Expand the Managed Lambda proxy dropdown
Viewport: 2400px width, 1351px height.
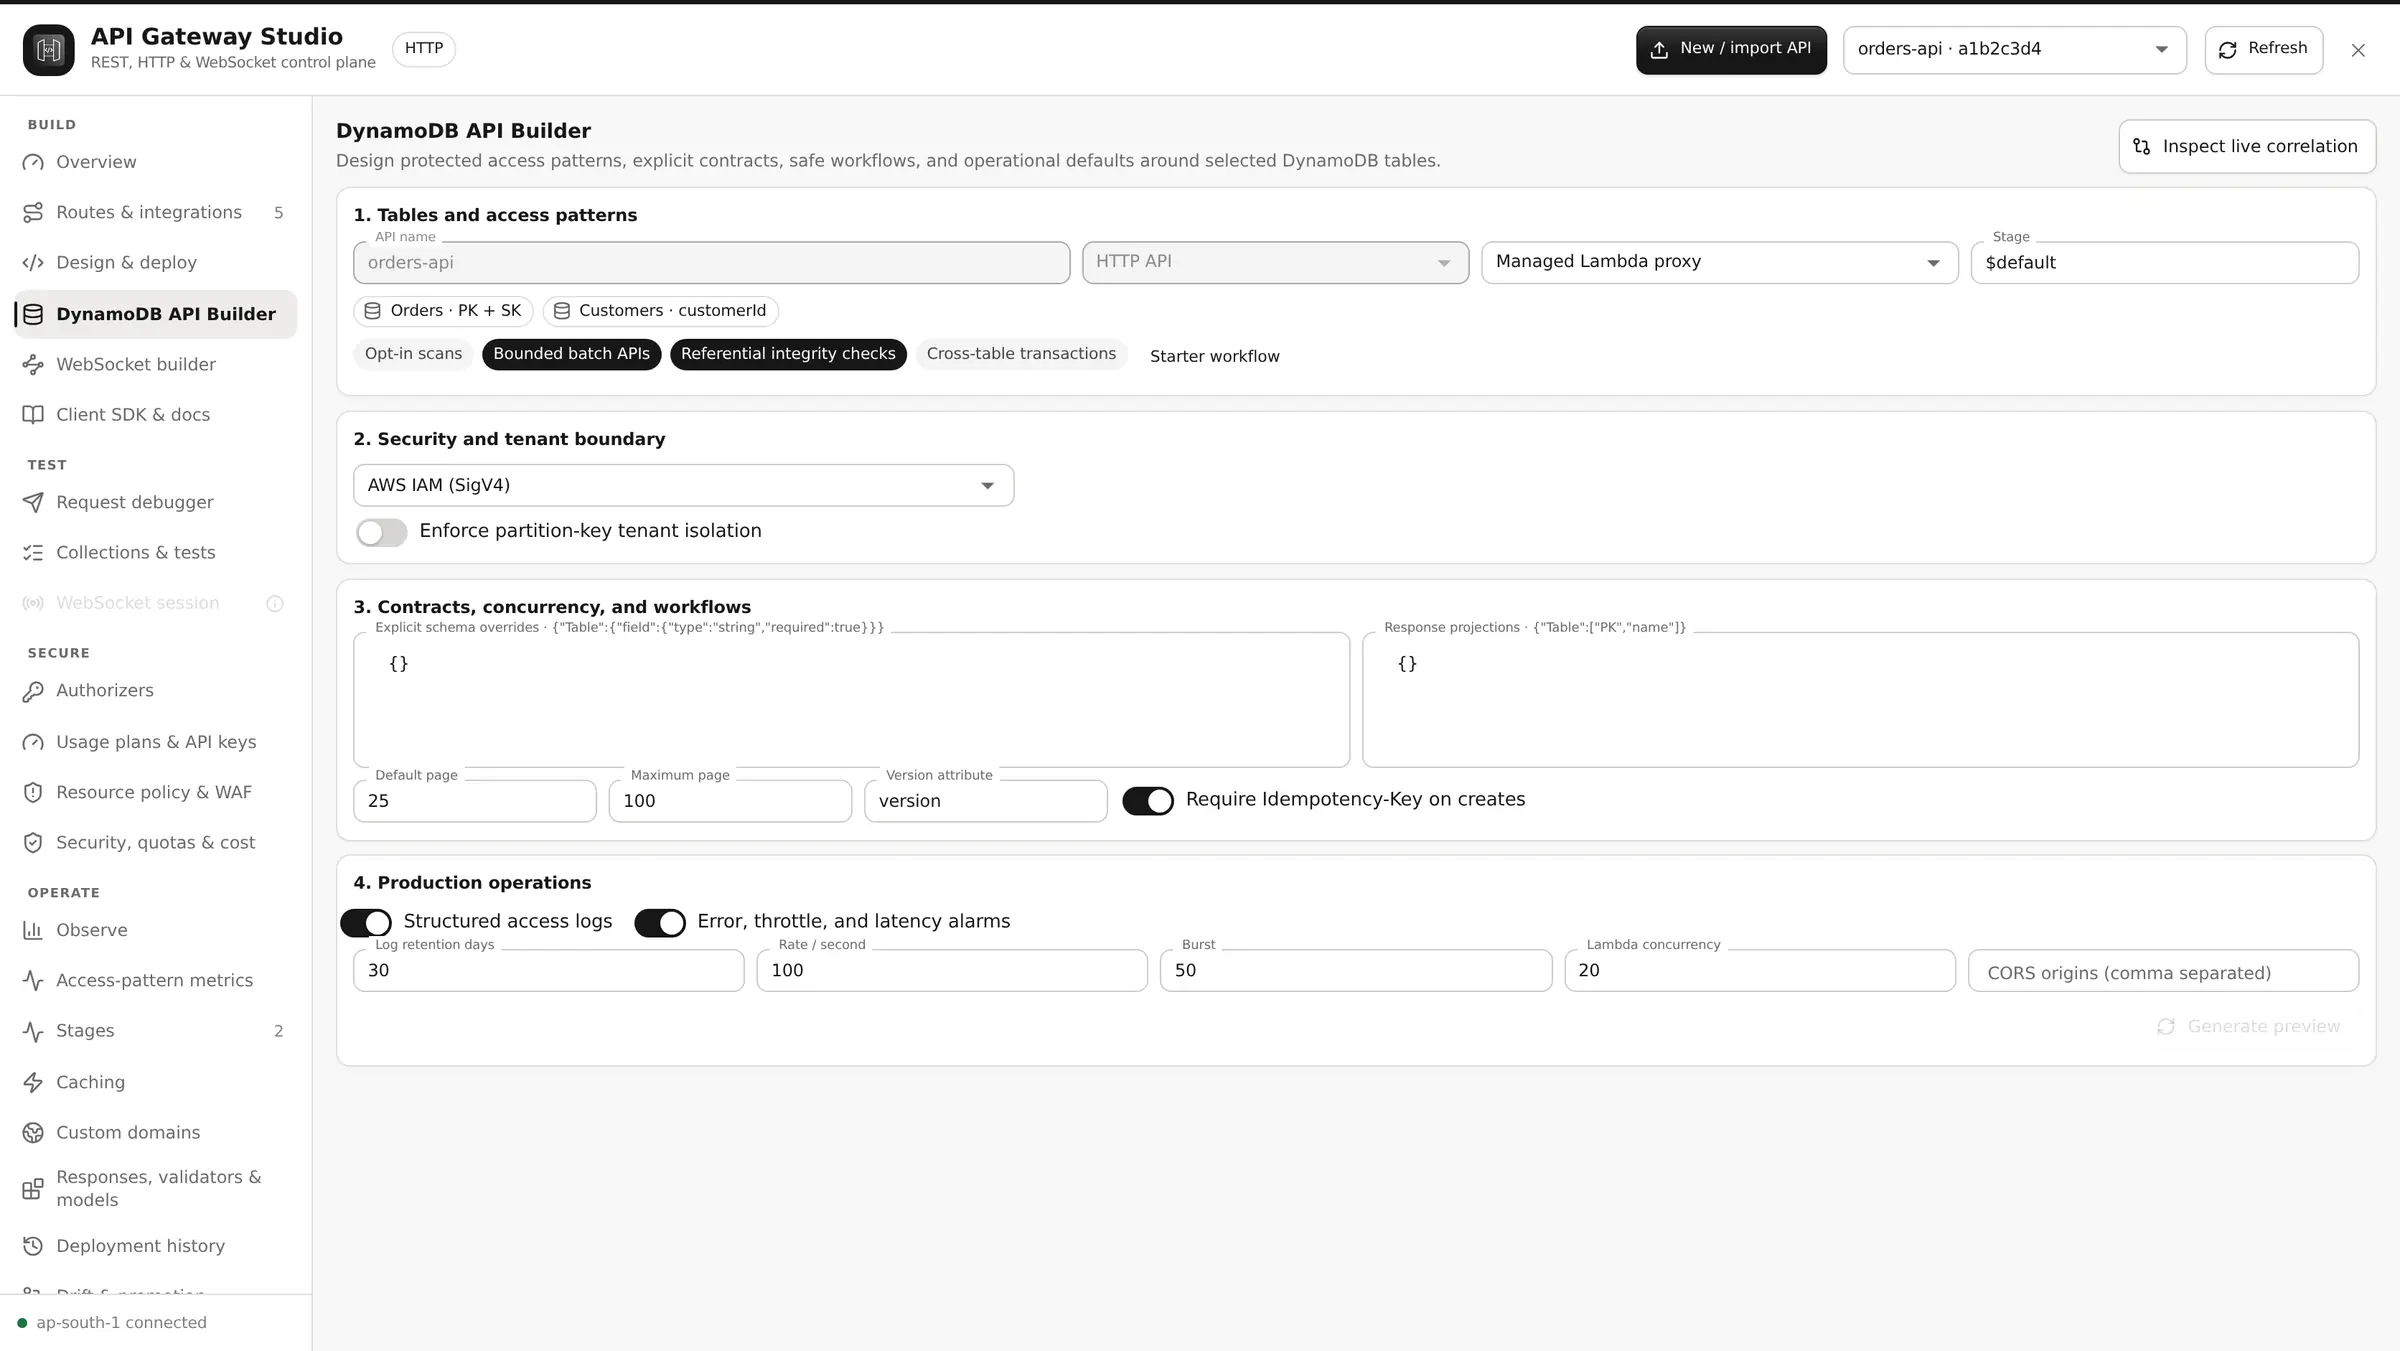pos(1719,262)
